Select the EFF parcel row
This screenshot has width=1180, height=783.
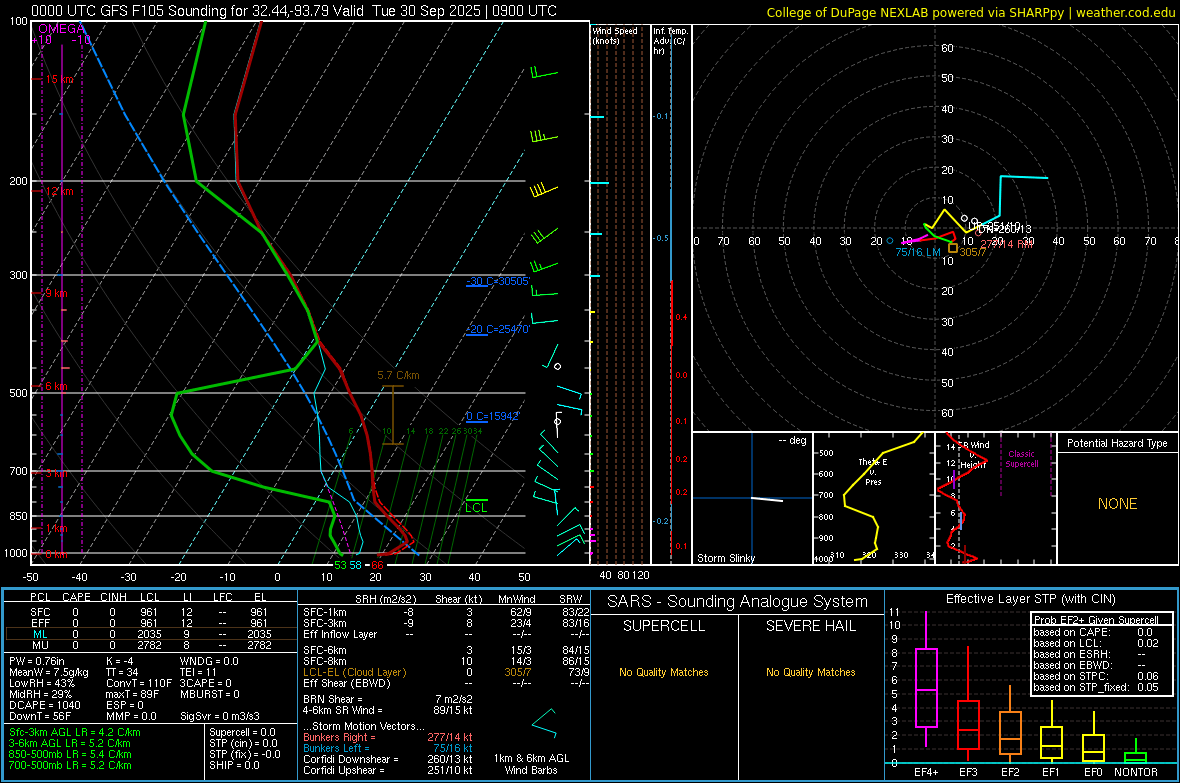coord(150,623)
